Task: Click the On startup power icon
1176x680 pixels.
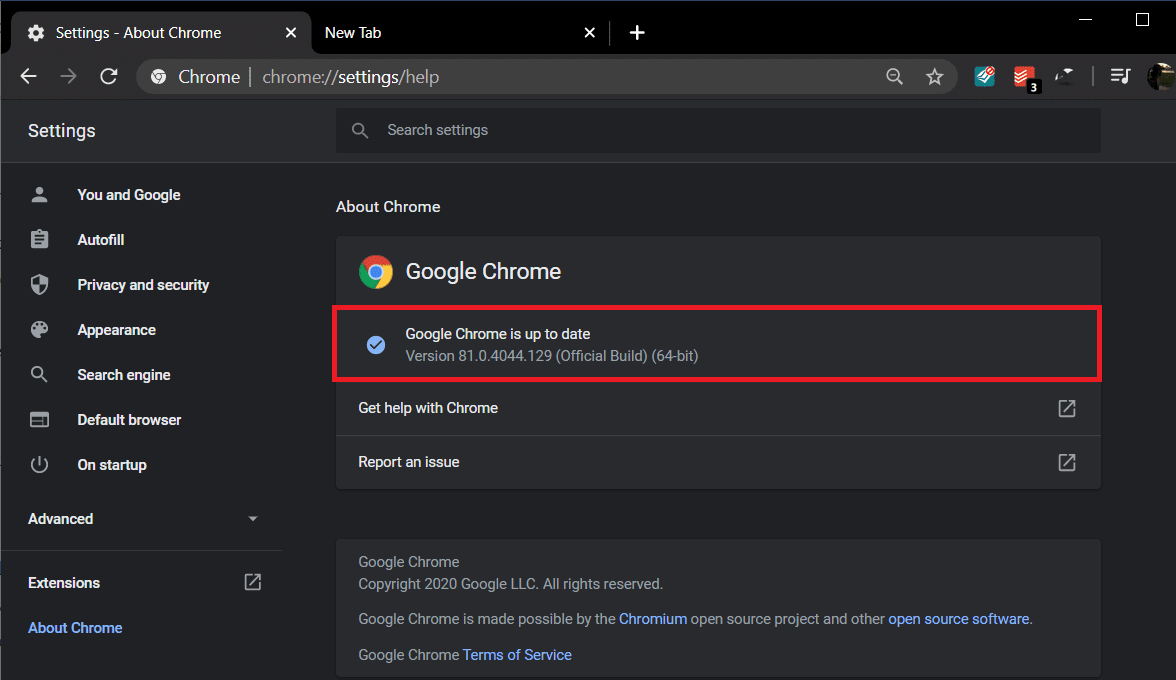Action: 39,464
